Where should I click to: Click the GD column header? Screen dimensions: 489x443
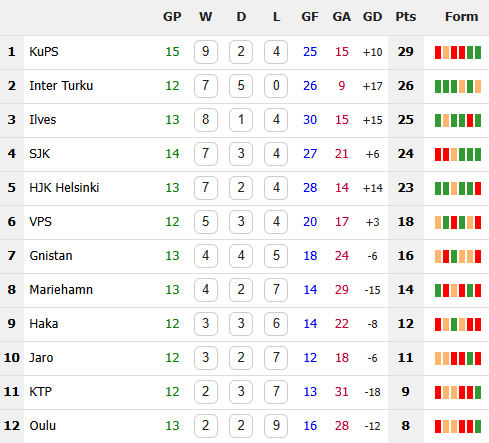pyautogui.click(x=372, y=17)
